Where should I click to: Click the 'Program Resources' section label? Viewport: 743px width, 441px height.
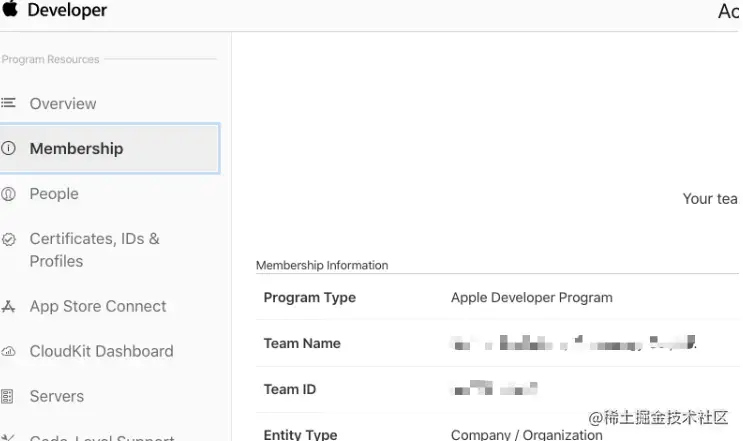(x=50, y=59)
